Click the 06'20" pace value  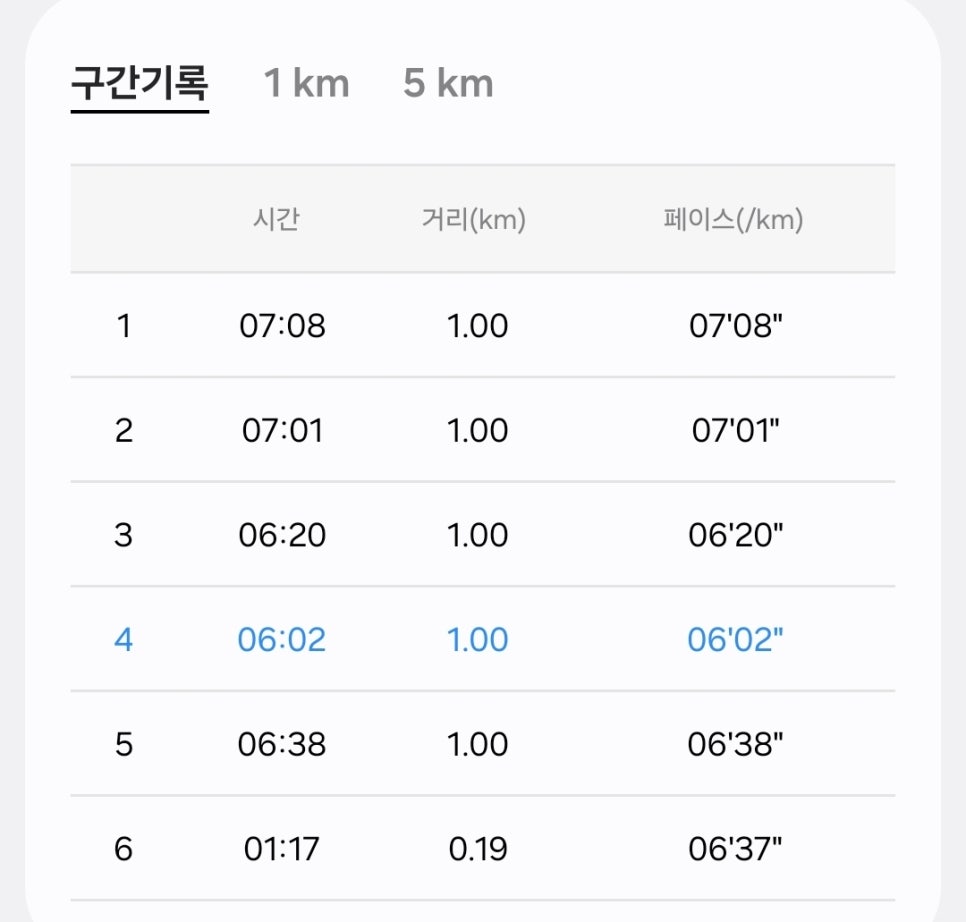tap(736, 535)
